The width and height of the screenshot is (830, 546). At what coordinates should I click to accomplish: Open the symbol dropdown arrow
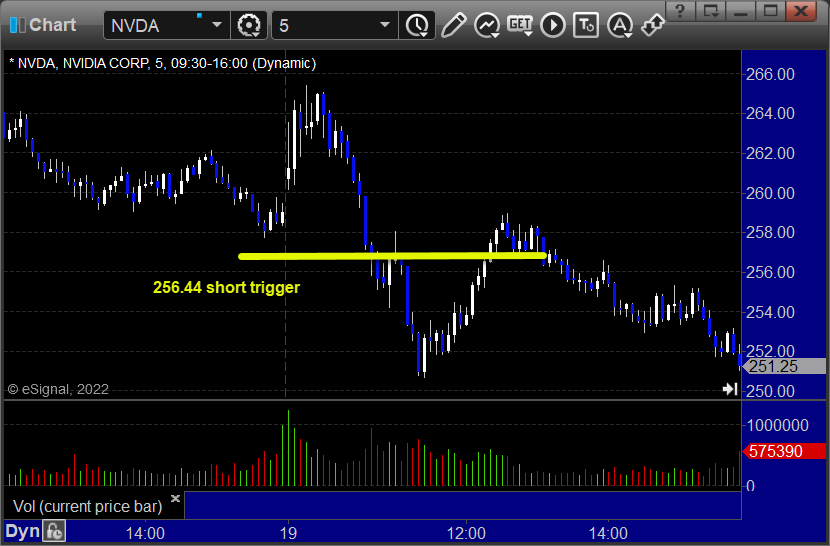tap(217, 25)
